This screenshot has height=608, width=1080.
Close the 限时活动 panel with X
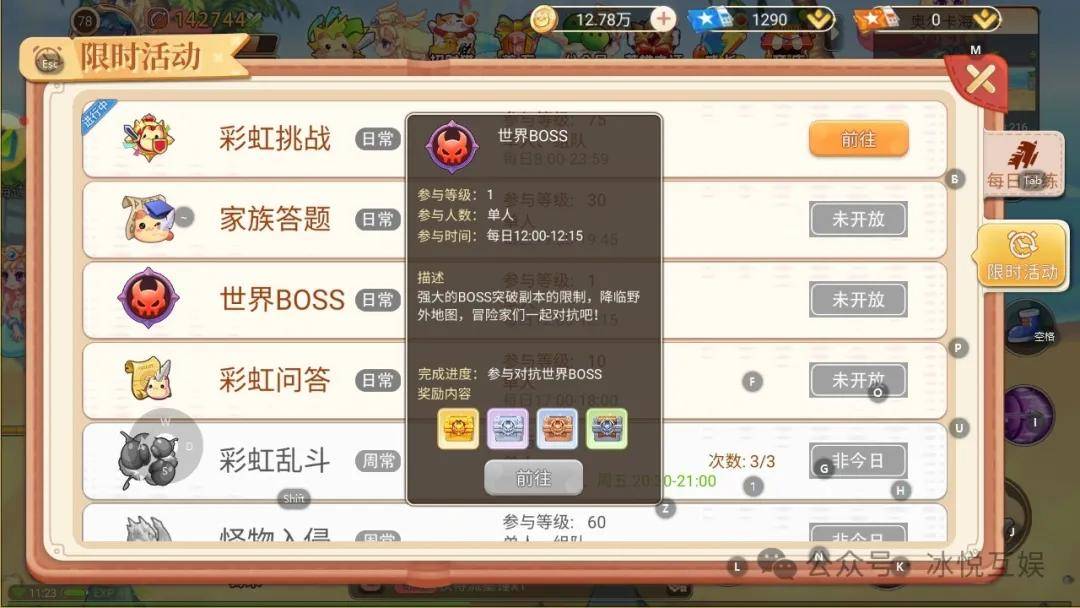tap(981, 81)
